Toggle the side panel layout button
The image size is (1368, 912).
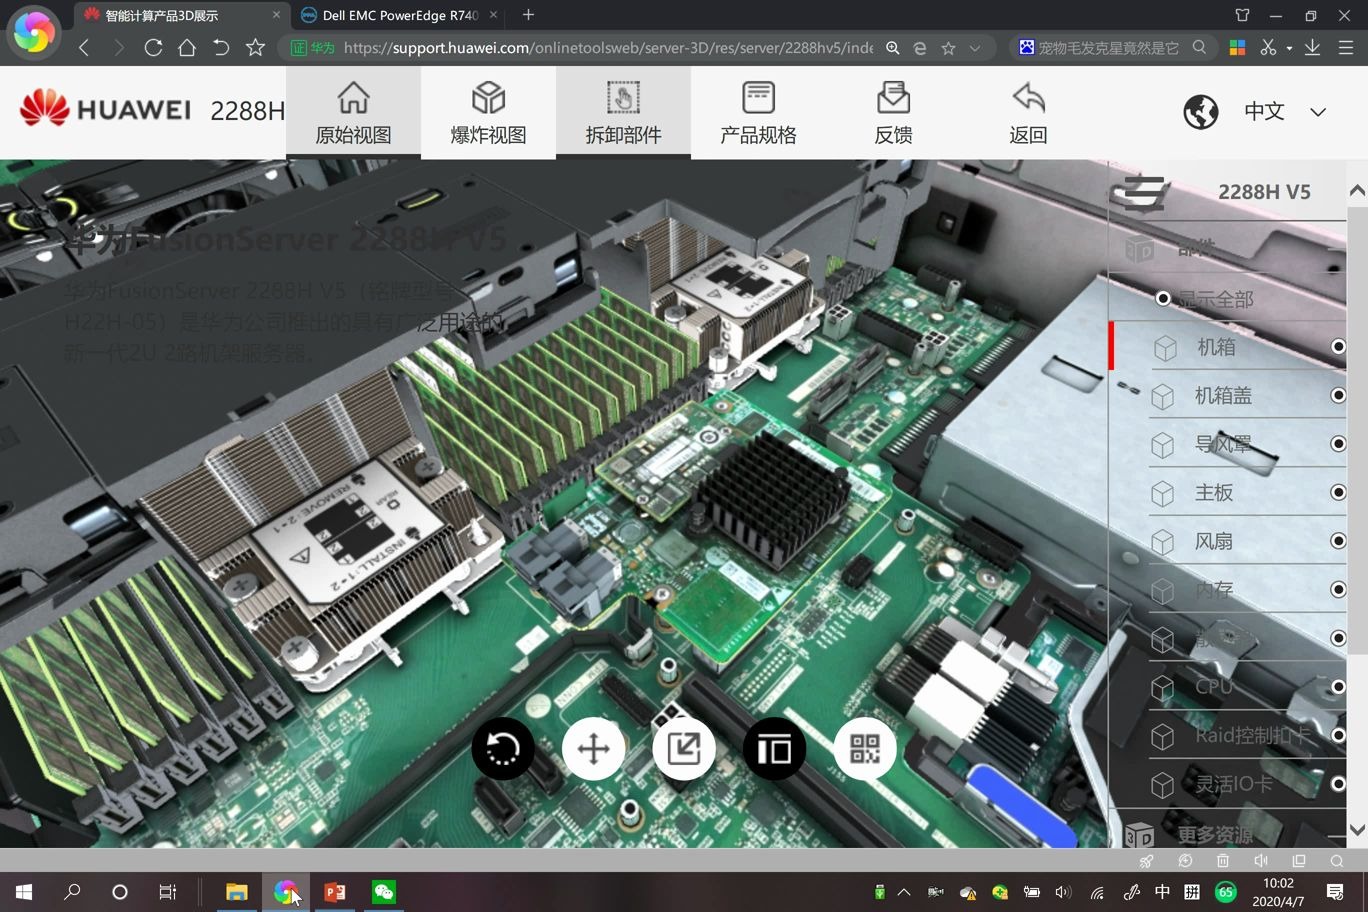click(x=774, y=748)
